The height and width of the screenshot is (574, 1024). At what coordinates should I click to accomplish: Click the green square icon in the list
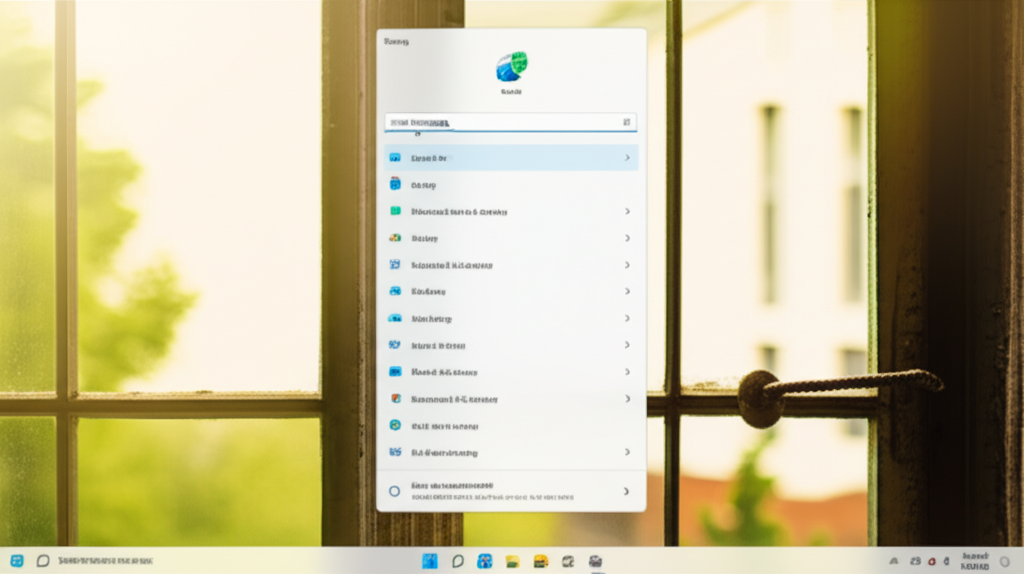tap(395, 212)
